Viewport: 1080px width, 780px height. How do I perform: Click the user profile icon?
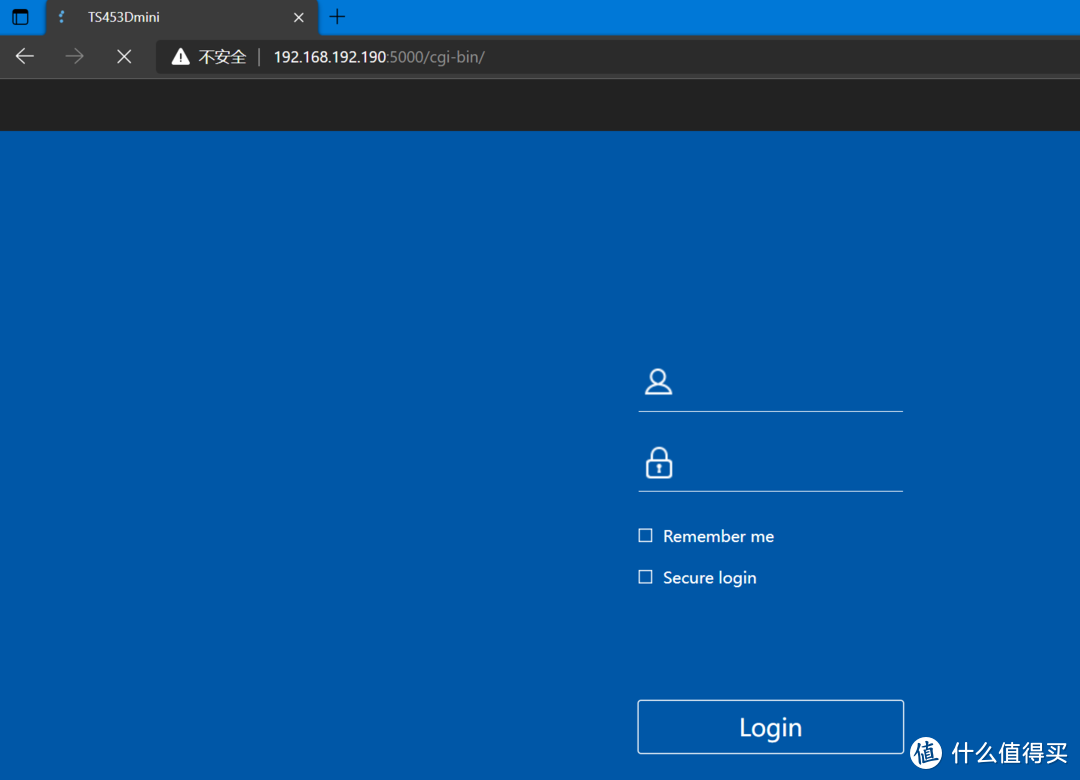tap(658, 382)
